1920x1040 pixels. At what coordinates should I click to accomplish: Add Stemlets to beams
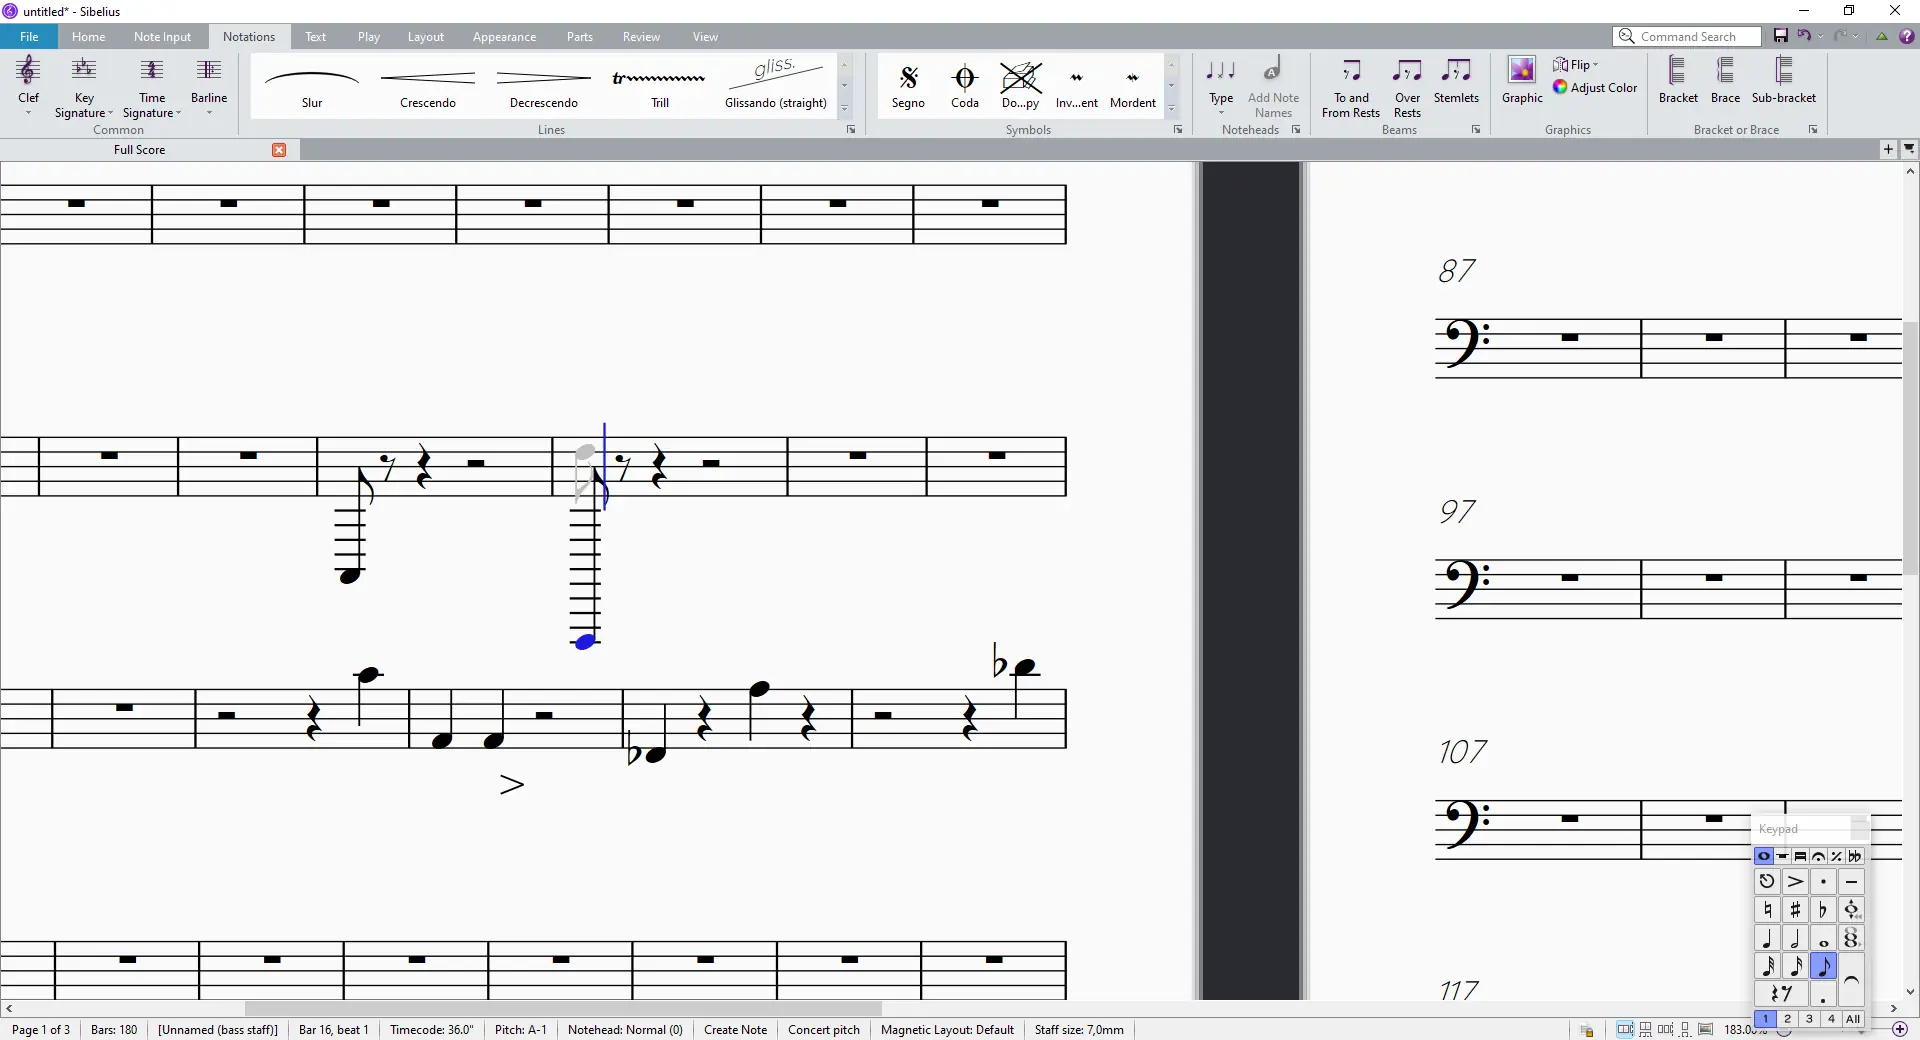(x=1456, y=80)
